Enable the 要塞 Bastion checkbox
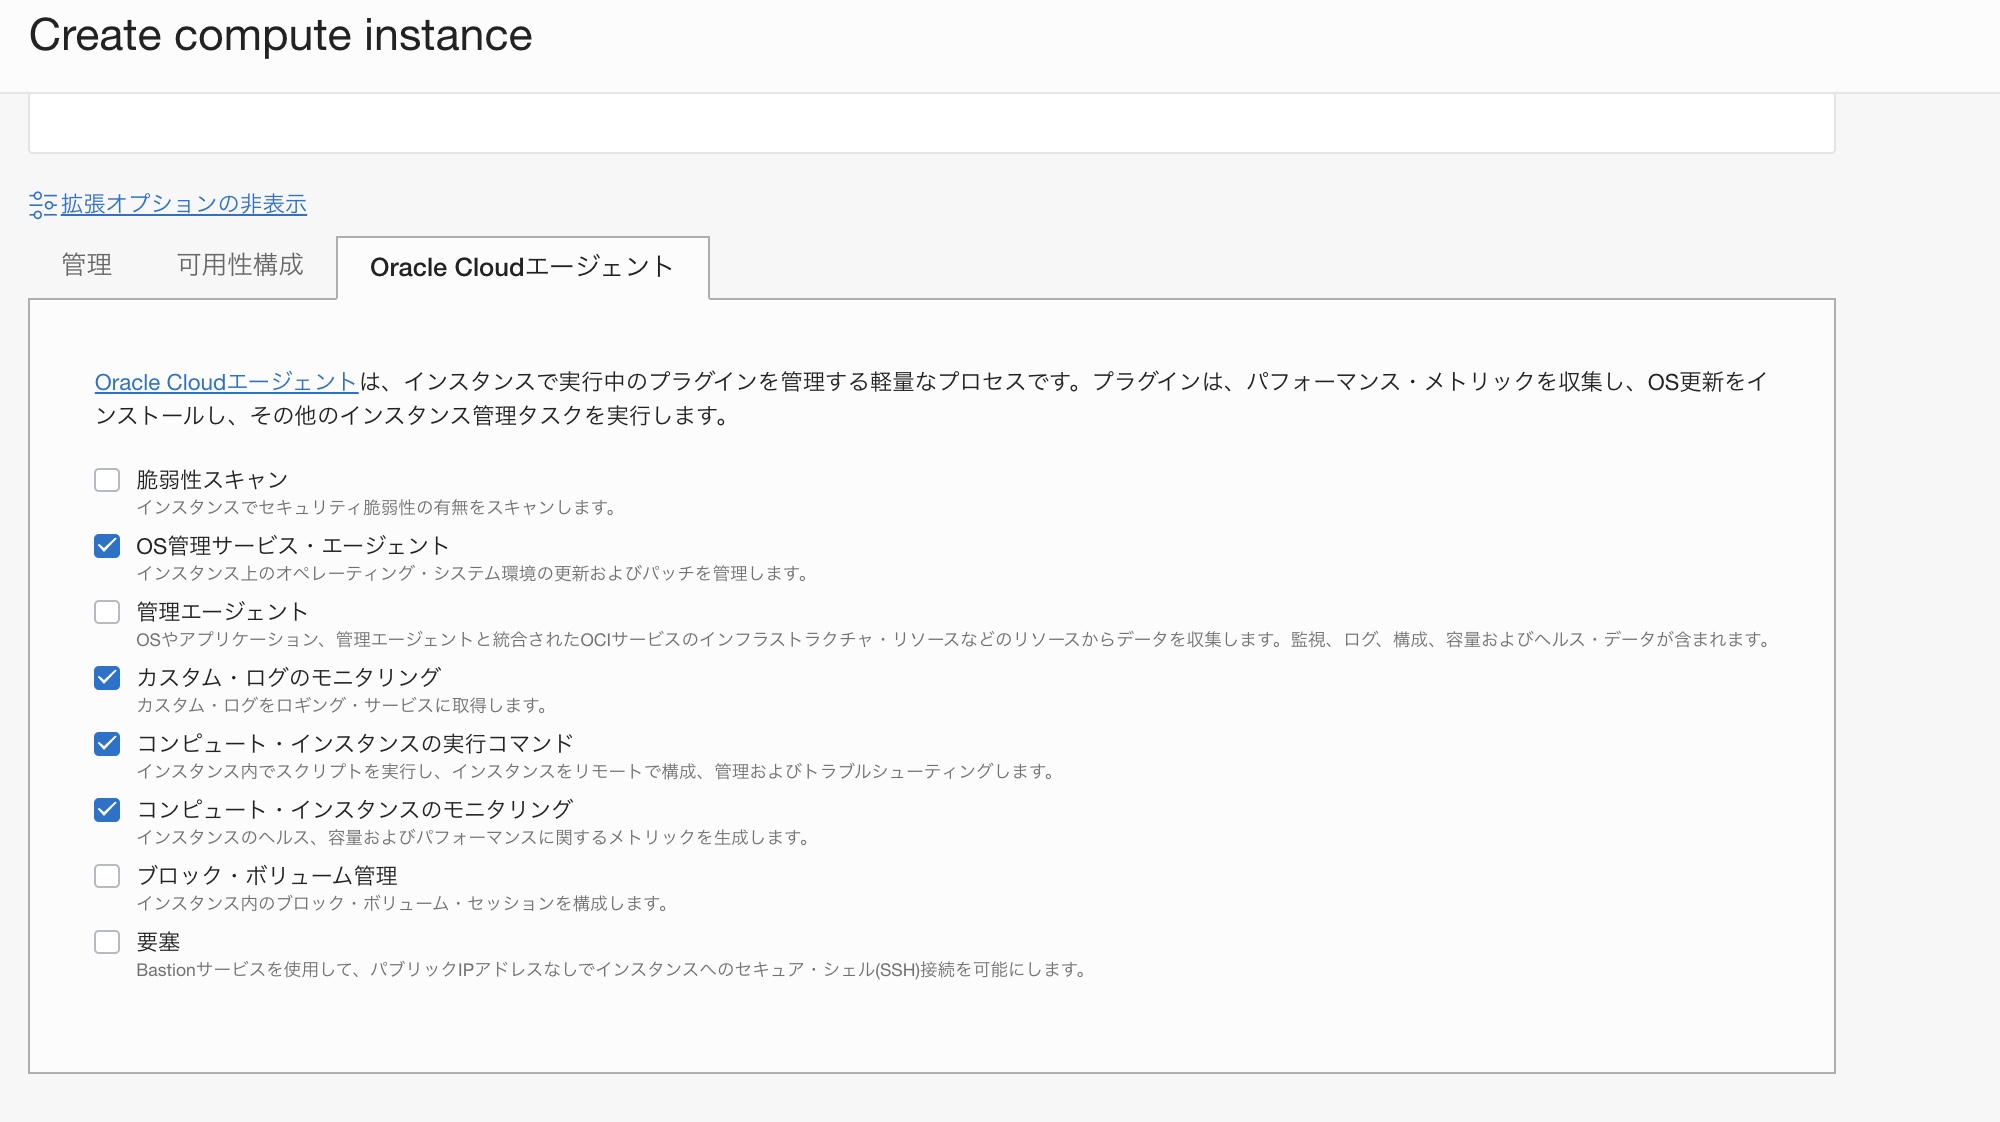This screenshot has width=2000, height=1122. [x=107, y=942]
